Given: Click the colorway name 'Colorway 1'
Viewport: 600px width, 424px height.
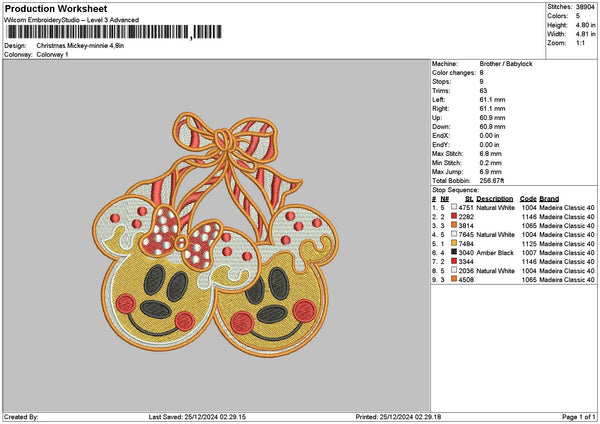Looking at the screenshot, I should tap(52, 55).
